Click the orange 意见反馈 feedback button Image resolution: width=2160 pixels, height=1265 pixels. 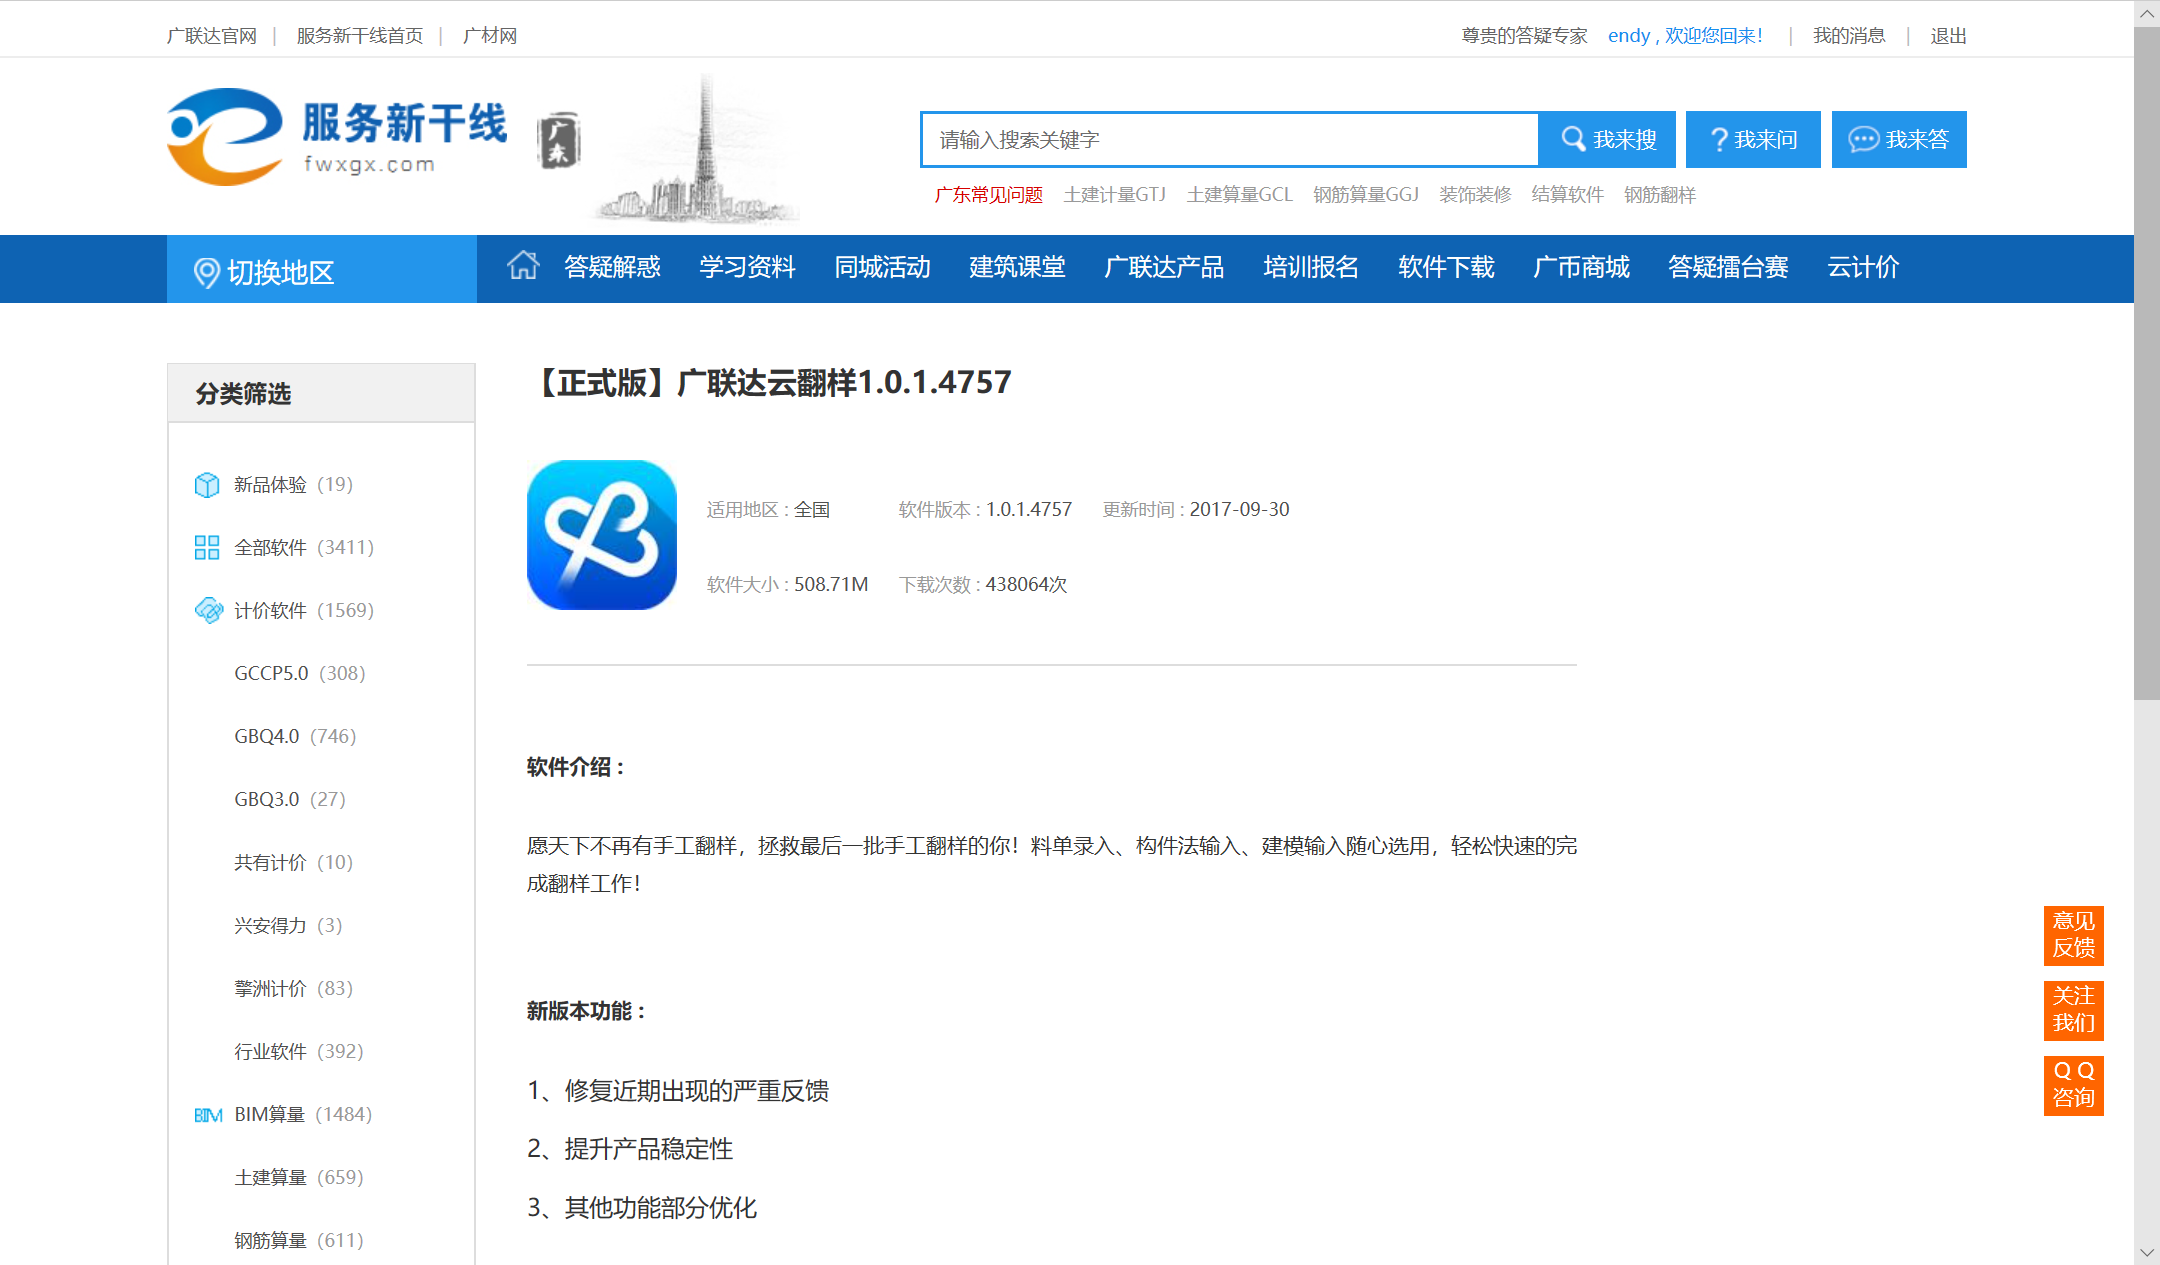tap(2073, 935)
